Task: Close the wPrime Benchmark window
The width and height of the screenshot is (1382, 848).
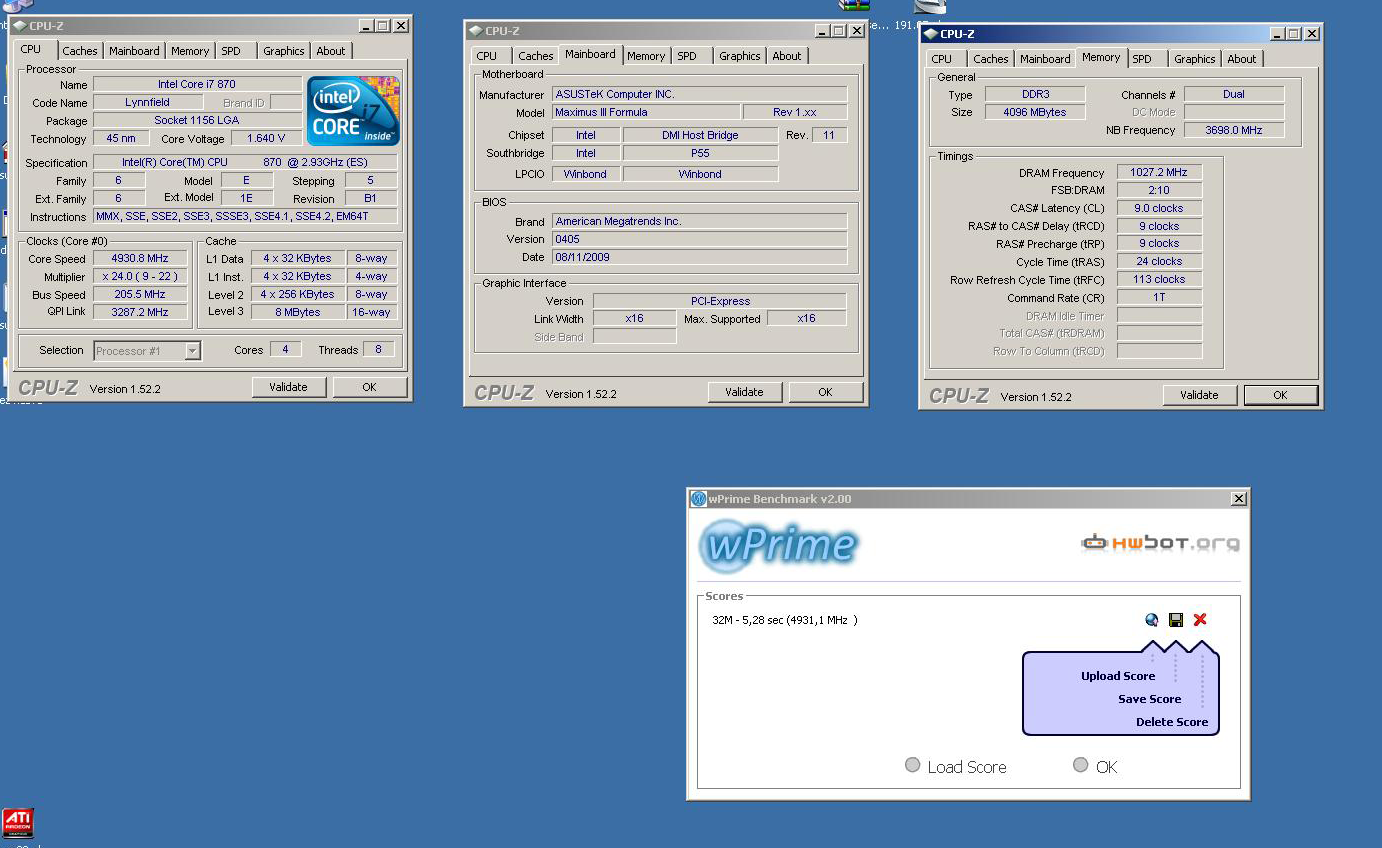Action: [x=1239, y=499]
